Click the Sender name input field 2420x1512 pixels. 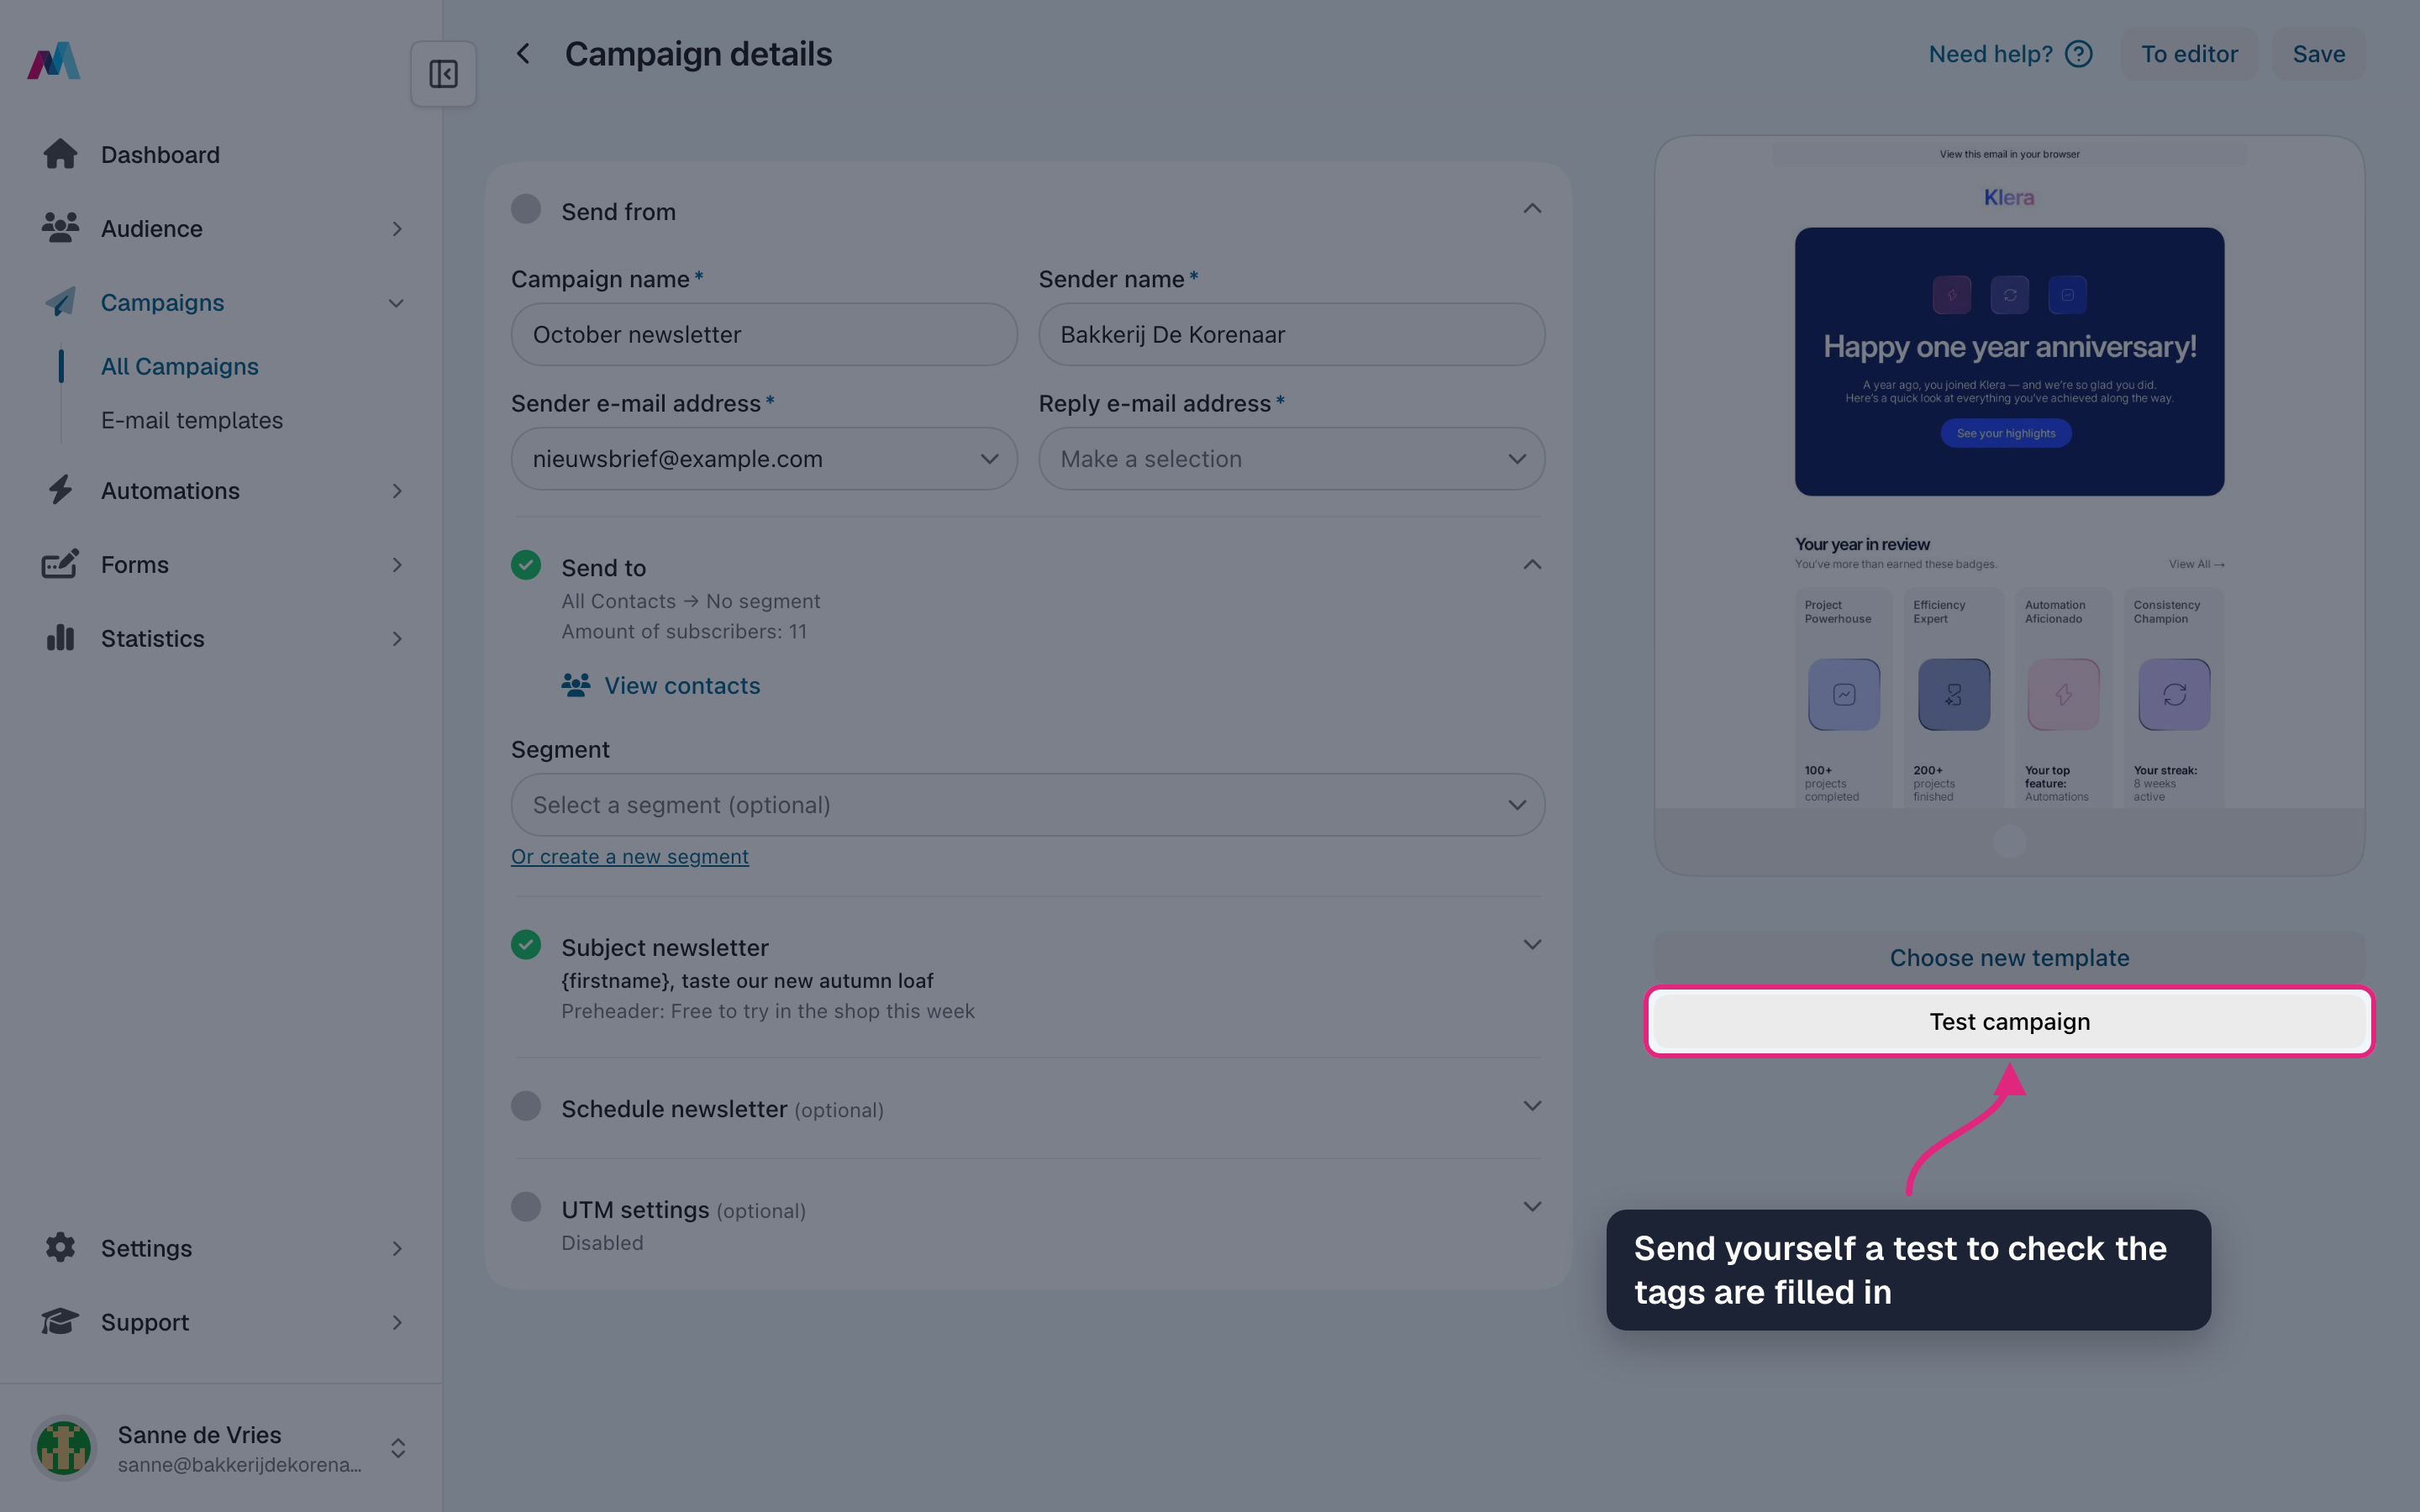pyautogui.click(x=1291, y=334)
